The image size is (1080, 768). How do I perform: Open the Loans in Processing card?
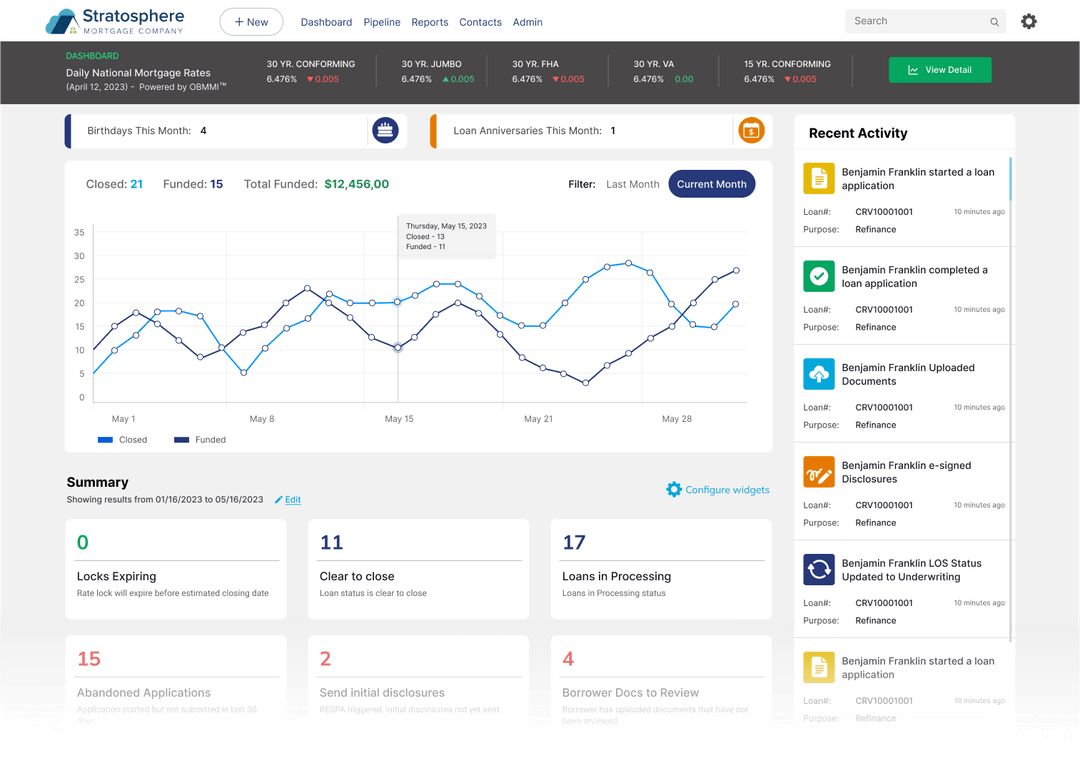[x=661, y=569]
